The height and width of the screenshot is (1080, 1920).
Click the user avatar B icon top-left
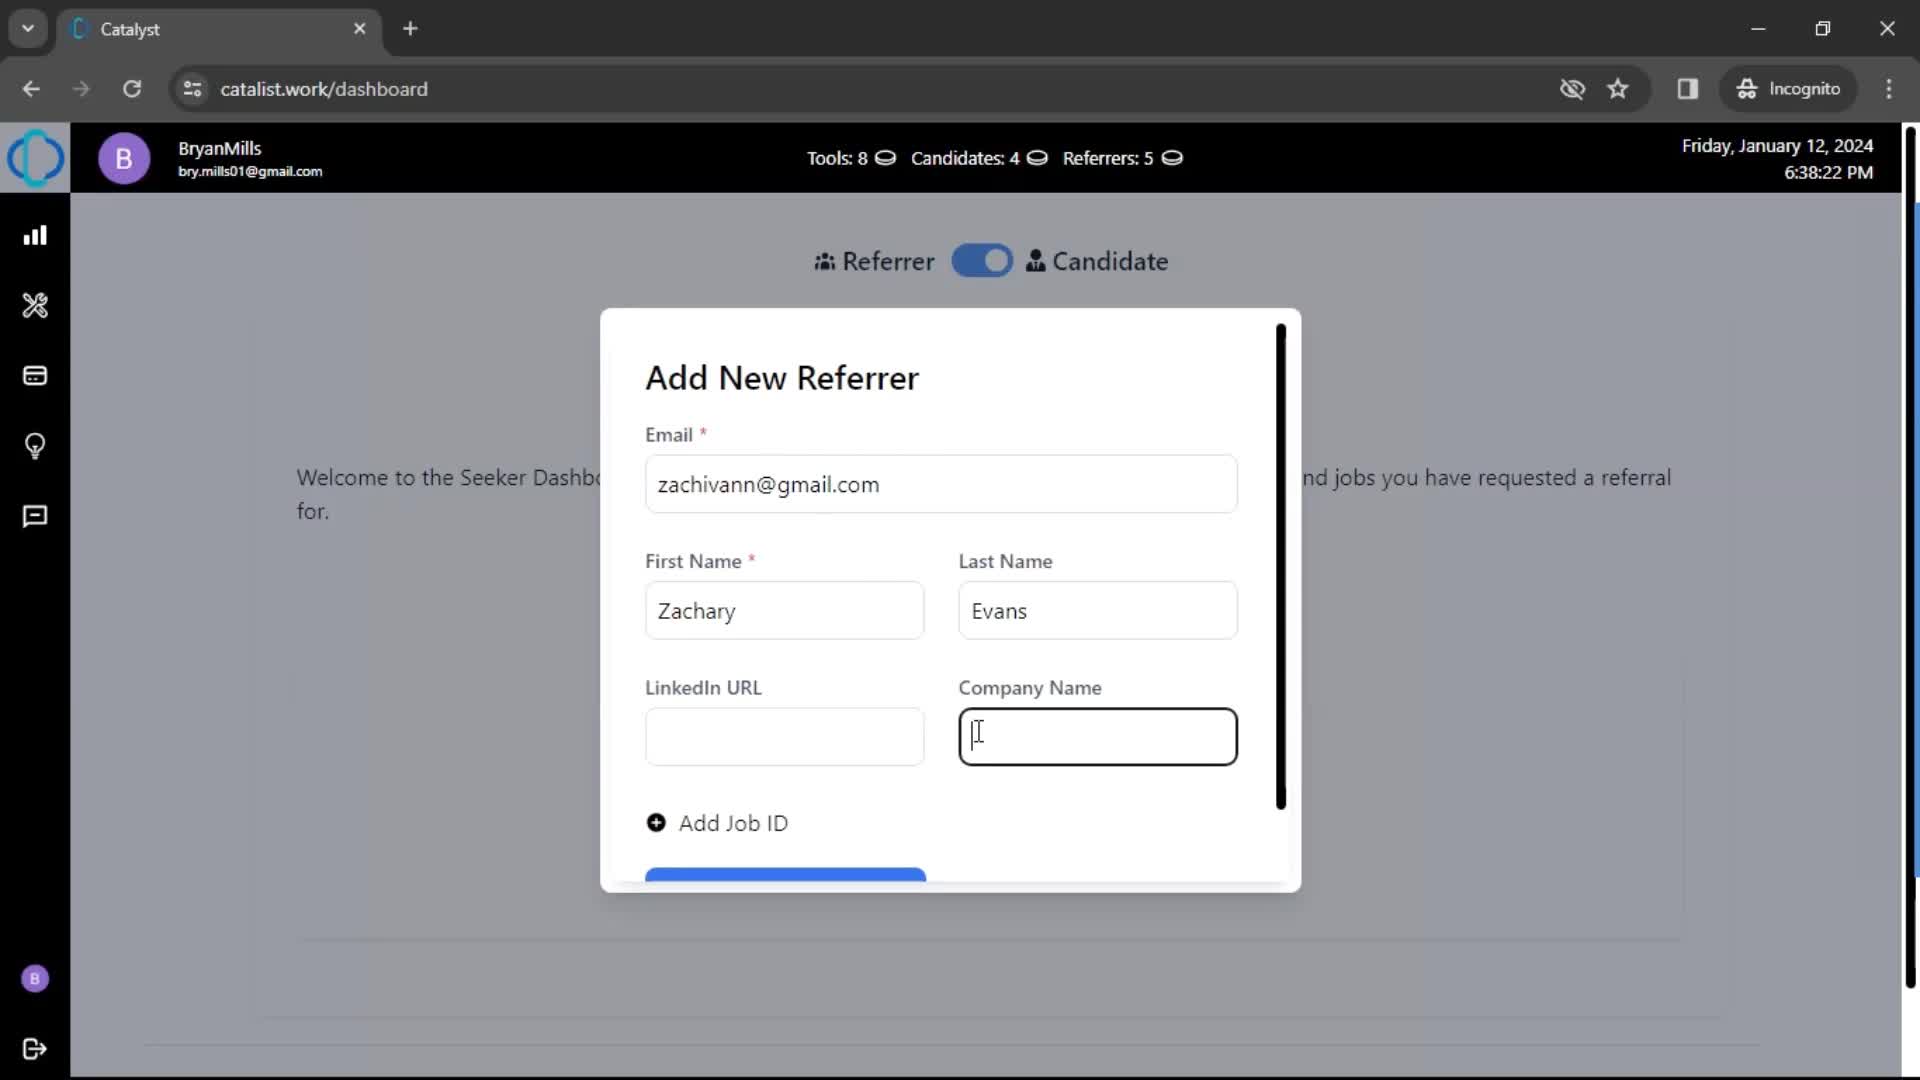[125, 158]
